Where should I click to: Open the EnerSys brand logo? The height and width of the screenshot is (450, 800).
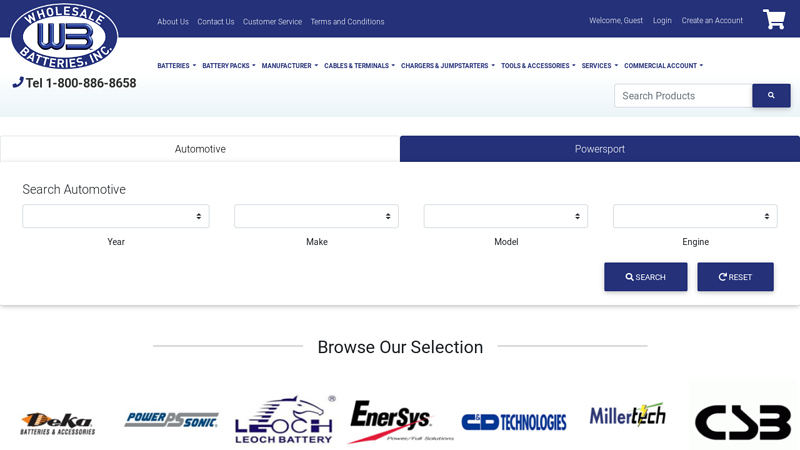[x=399, y=421]
